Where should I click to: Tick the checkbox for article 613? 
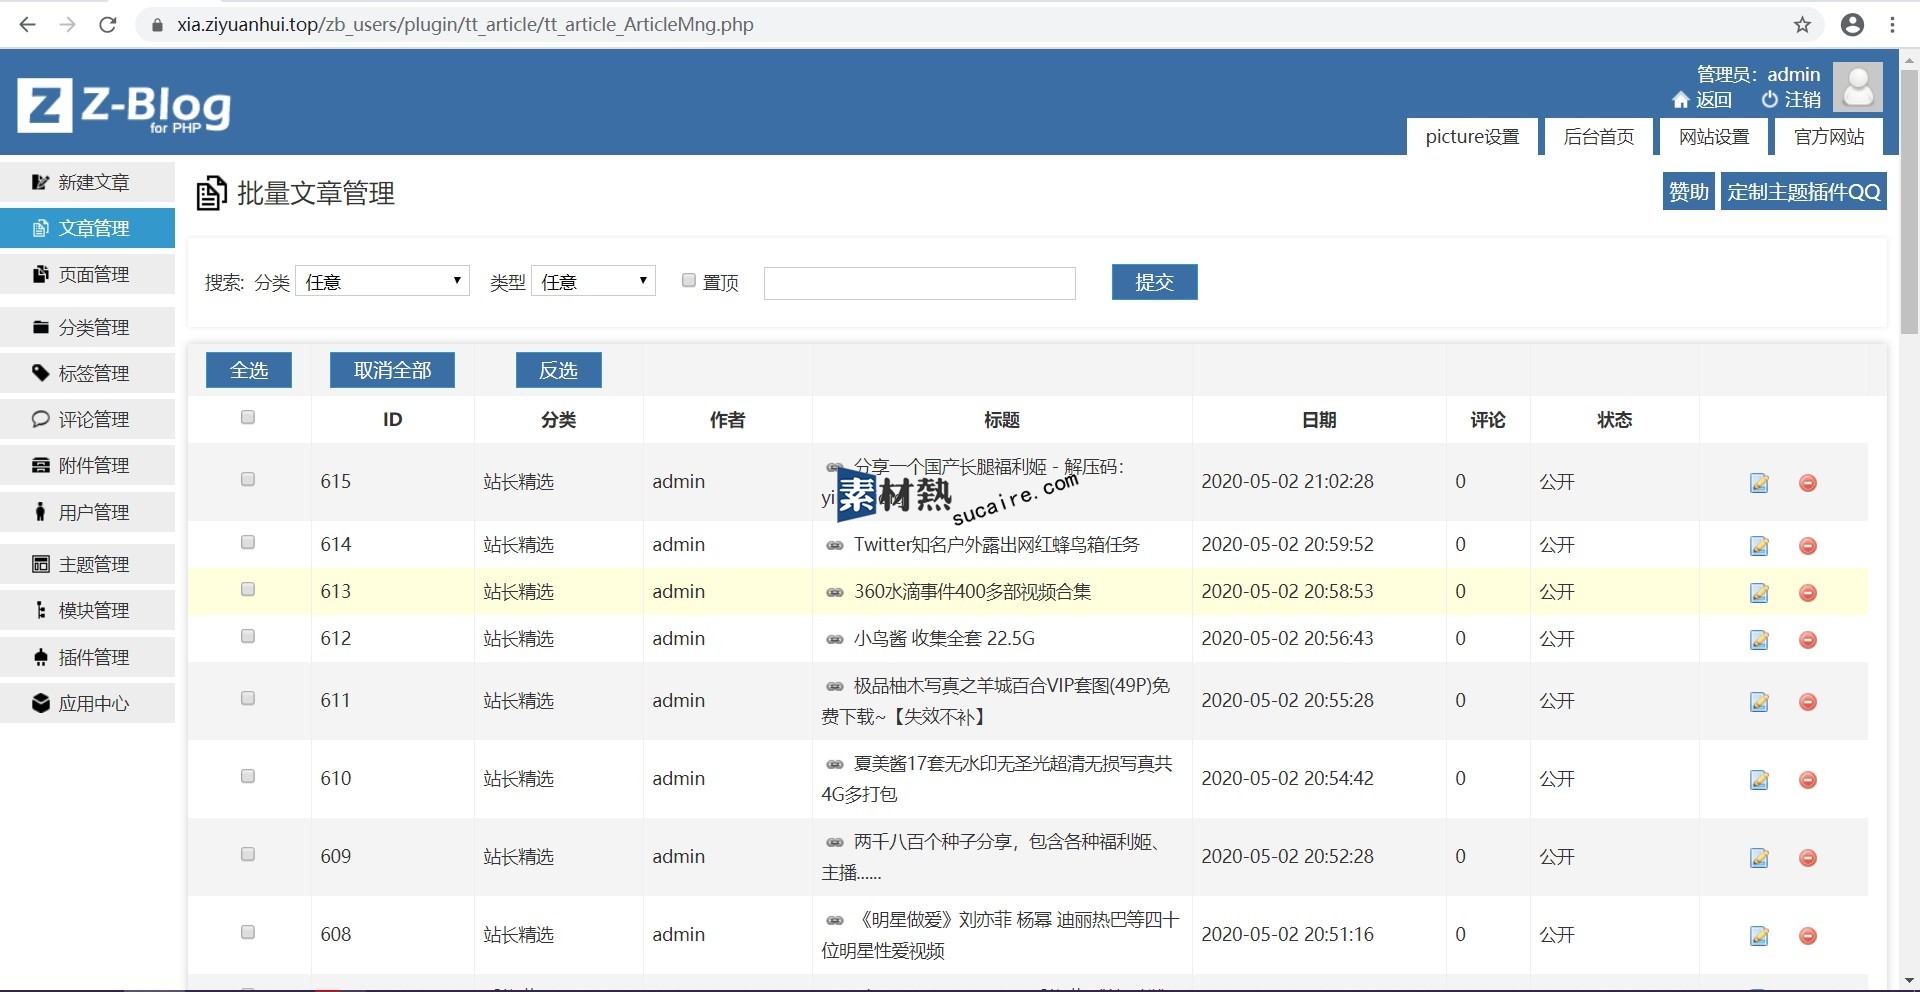(248, 590)
